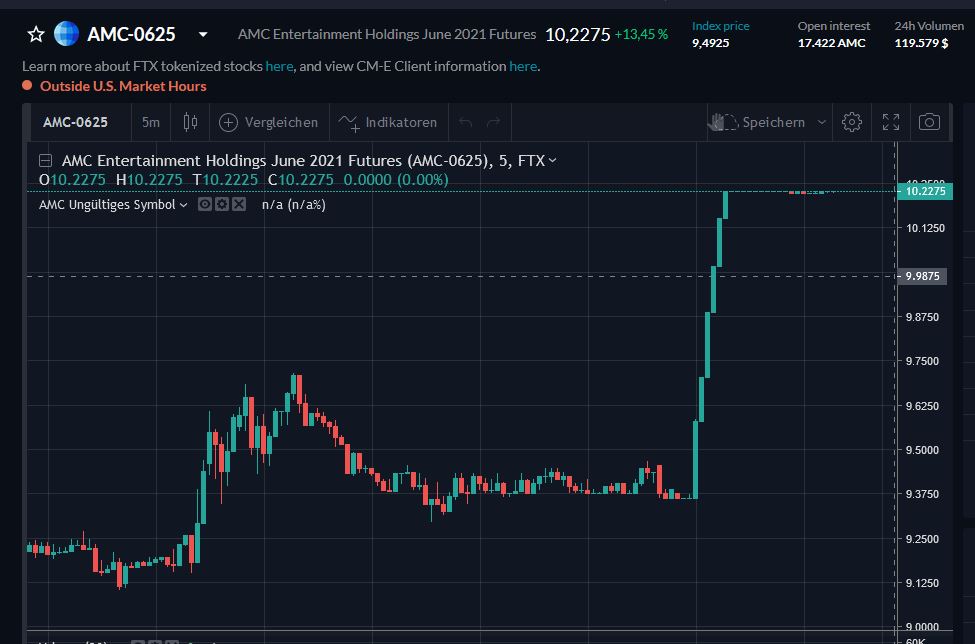Toggle fullscreen chart mode

890,122
